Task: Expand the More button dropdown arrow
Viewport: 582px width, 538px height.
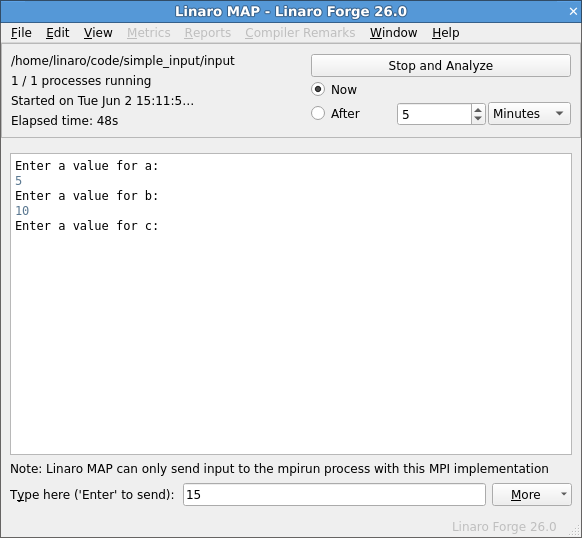Action: click(563, 494)
